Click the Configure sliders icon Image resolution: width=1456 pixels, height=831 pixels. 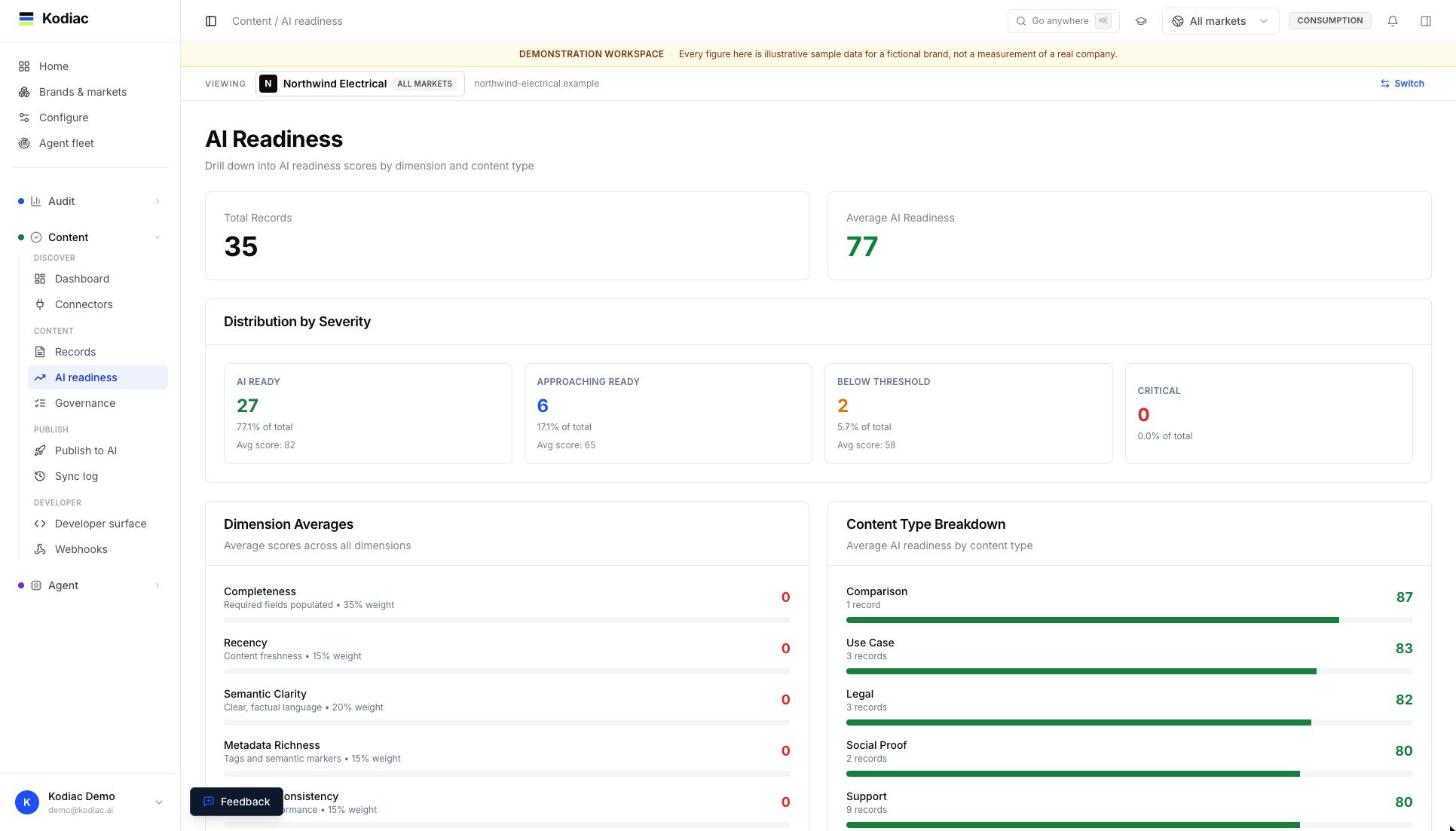(x=24, y=118)
